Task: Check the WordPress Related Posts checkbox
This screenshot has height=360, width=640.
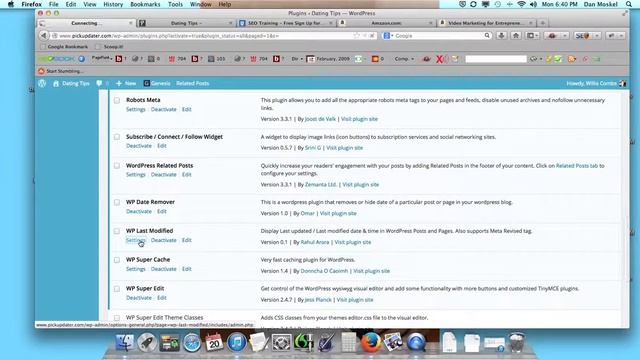Action: (117, 166)
